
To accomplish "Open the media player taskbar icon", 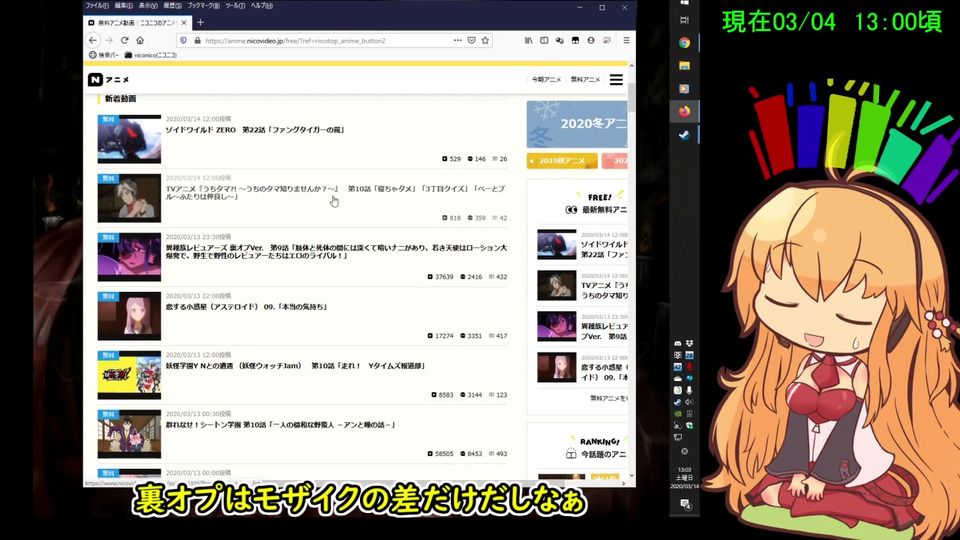I will [x=684, y=89].
